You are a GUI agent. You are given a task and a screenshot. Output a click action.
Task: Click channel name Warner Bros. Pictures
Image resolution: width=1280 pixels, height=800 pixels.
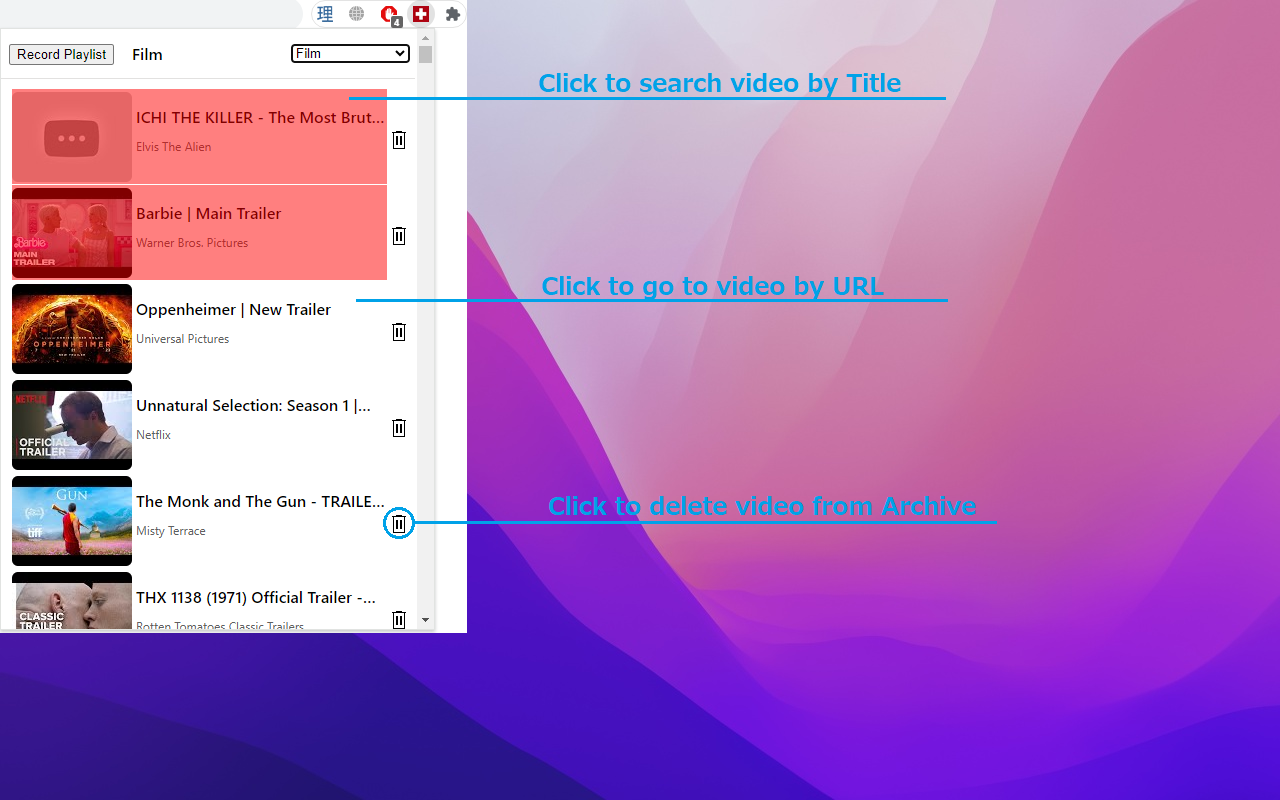(192, 243)
